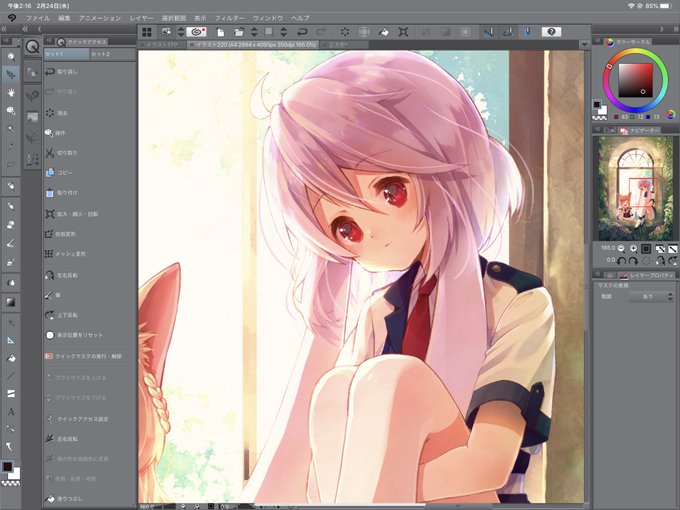The width and height of the screenshot is (680, 510).
Task: Open the ウィンドウ menu
Action: pyautogui.click(x=268, y=18)
